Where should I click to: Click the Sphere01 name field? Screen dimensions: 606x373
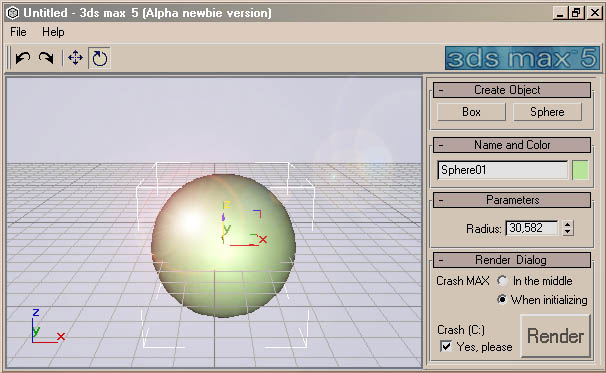coord(502,170)
